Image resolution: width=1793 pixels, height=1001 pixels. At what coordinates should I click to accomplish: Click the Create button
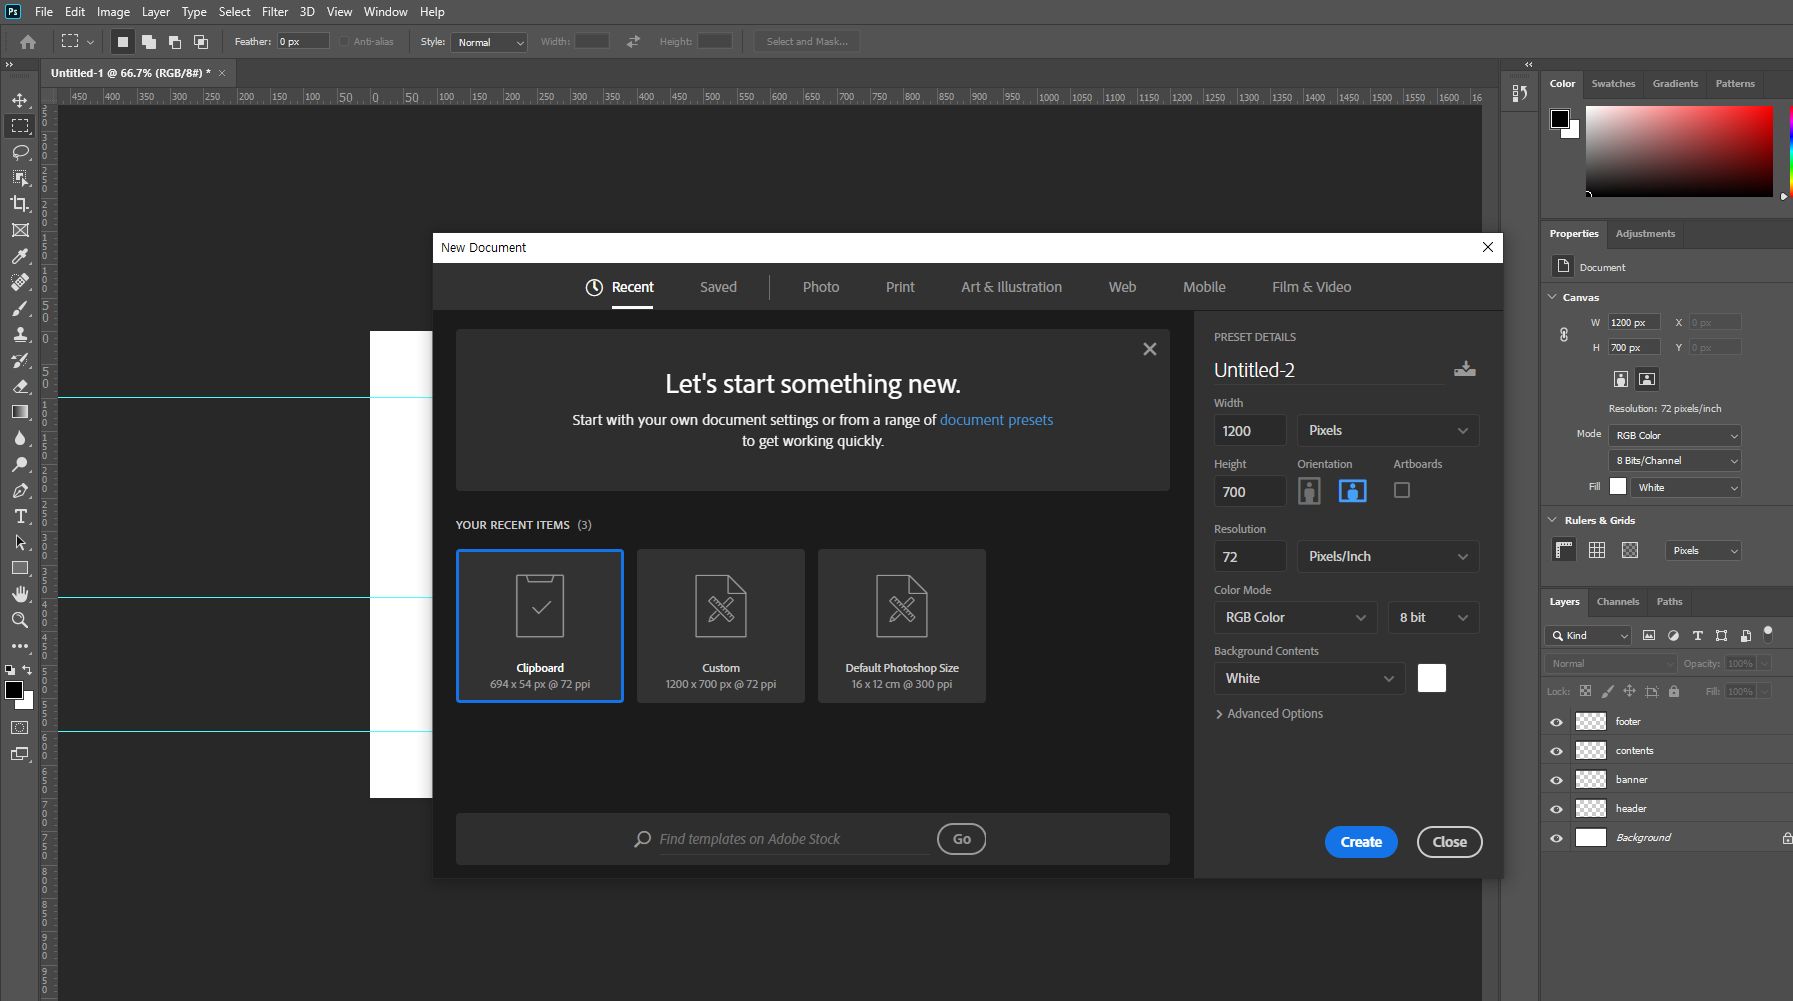click(x=1361, y=842)
